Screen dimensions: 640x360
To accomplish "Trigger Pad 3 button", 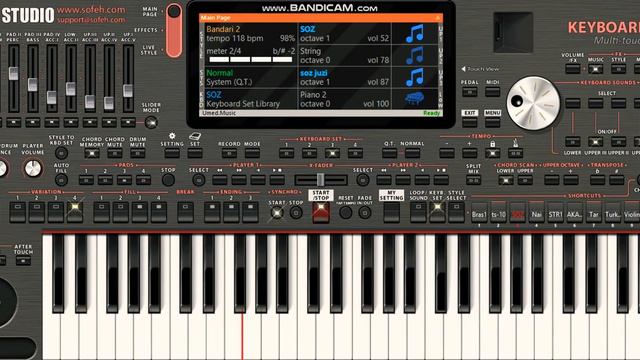I will pos(124,180).
